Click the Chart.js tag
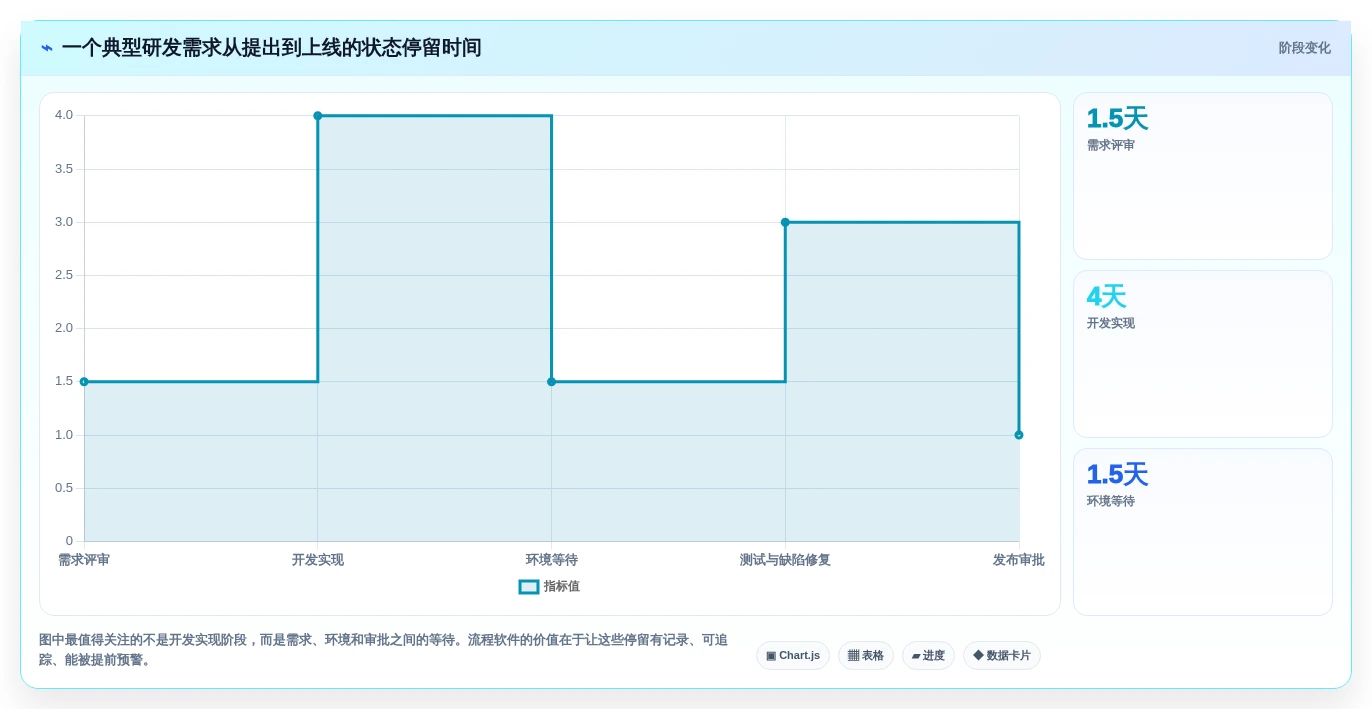 click(x=793, y=656)
